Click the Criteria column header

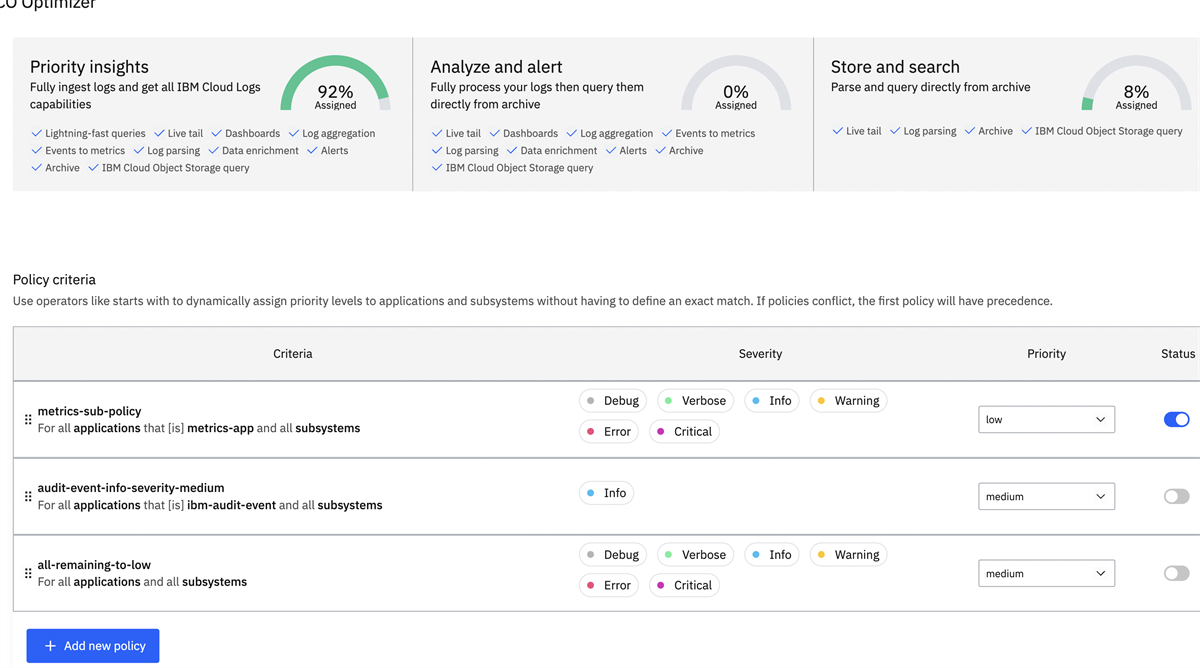(x=293, y=354)
